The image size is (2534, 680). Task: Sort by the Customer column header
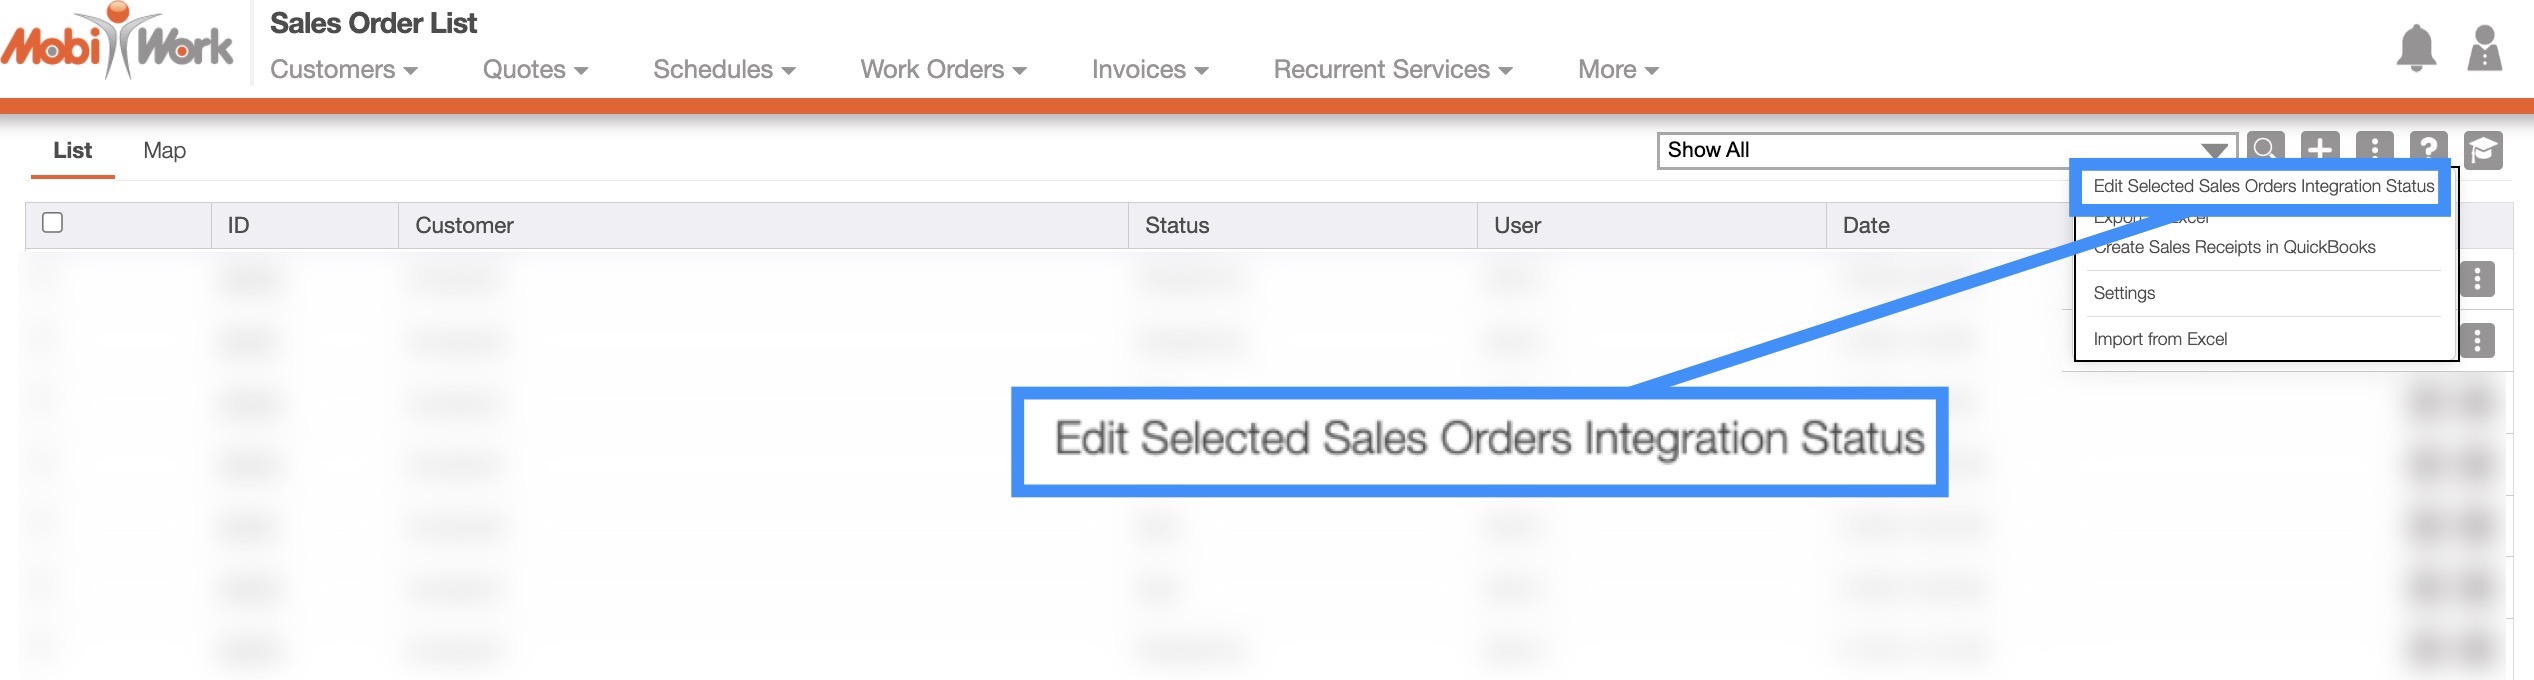(x=464, y=226)
